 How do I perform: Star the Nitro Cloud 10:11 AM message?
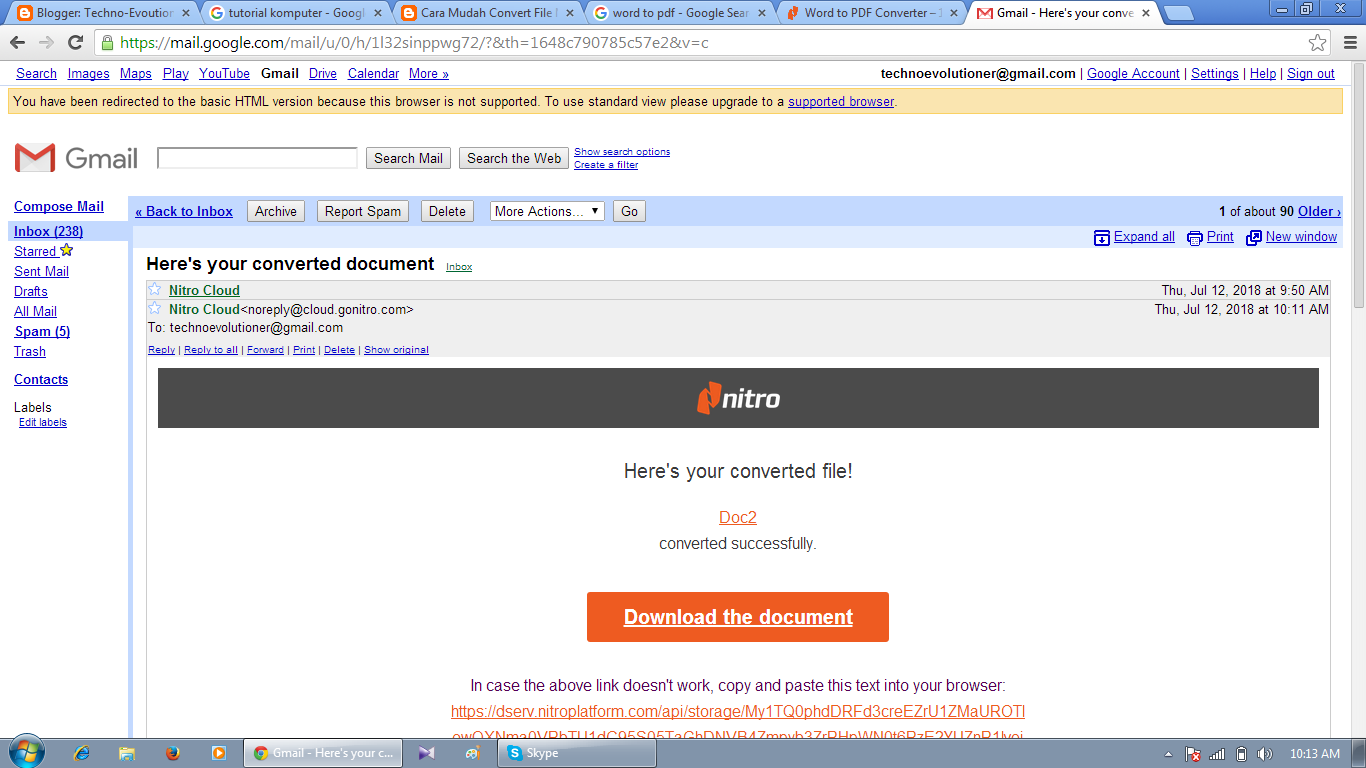click(x=155, y=309)
